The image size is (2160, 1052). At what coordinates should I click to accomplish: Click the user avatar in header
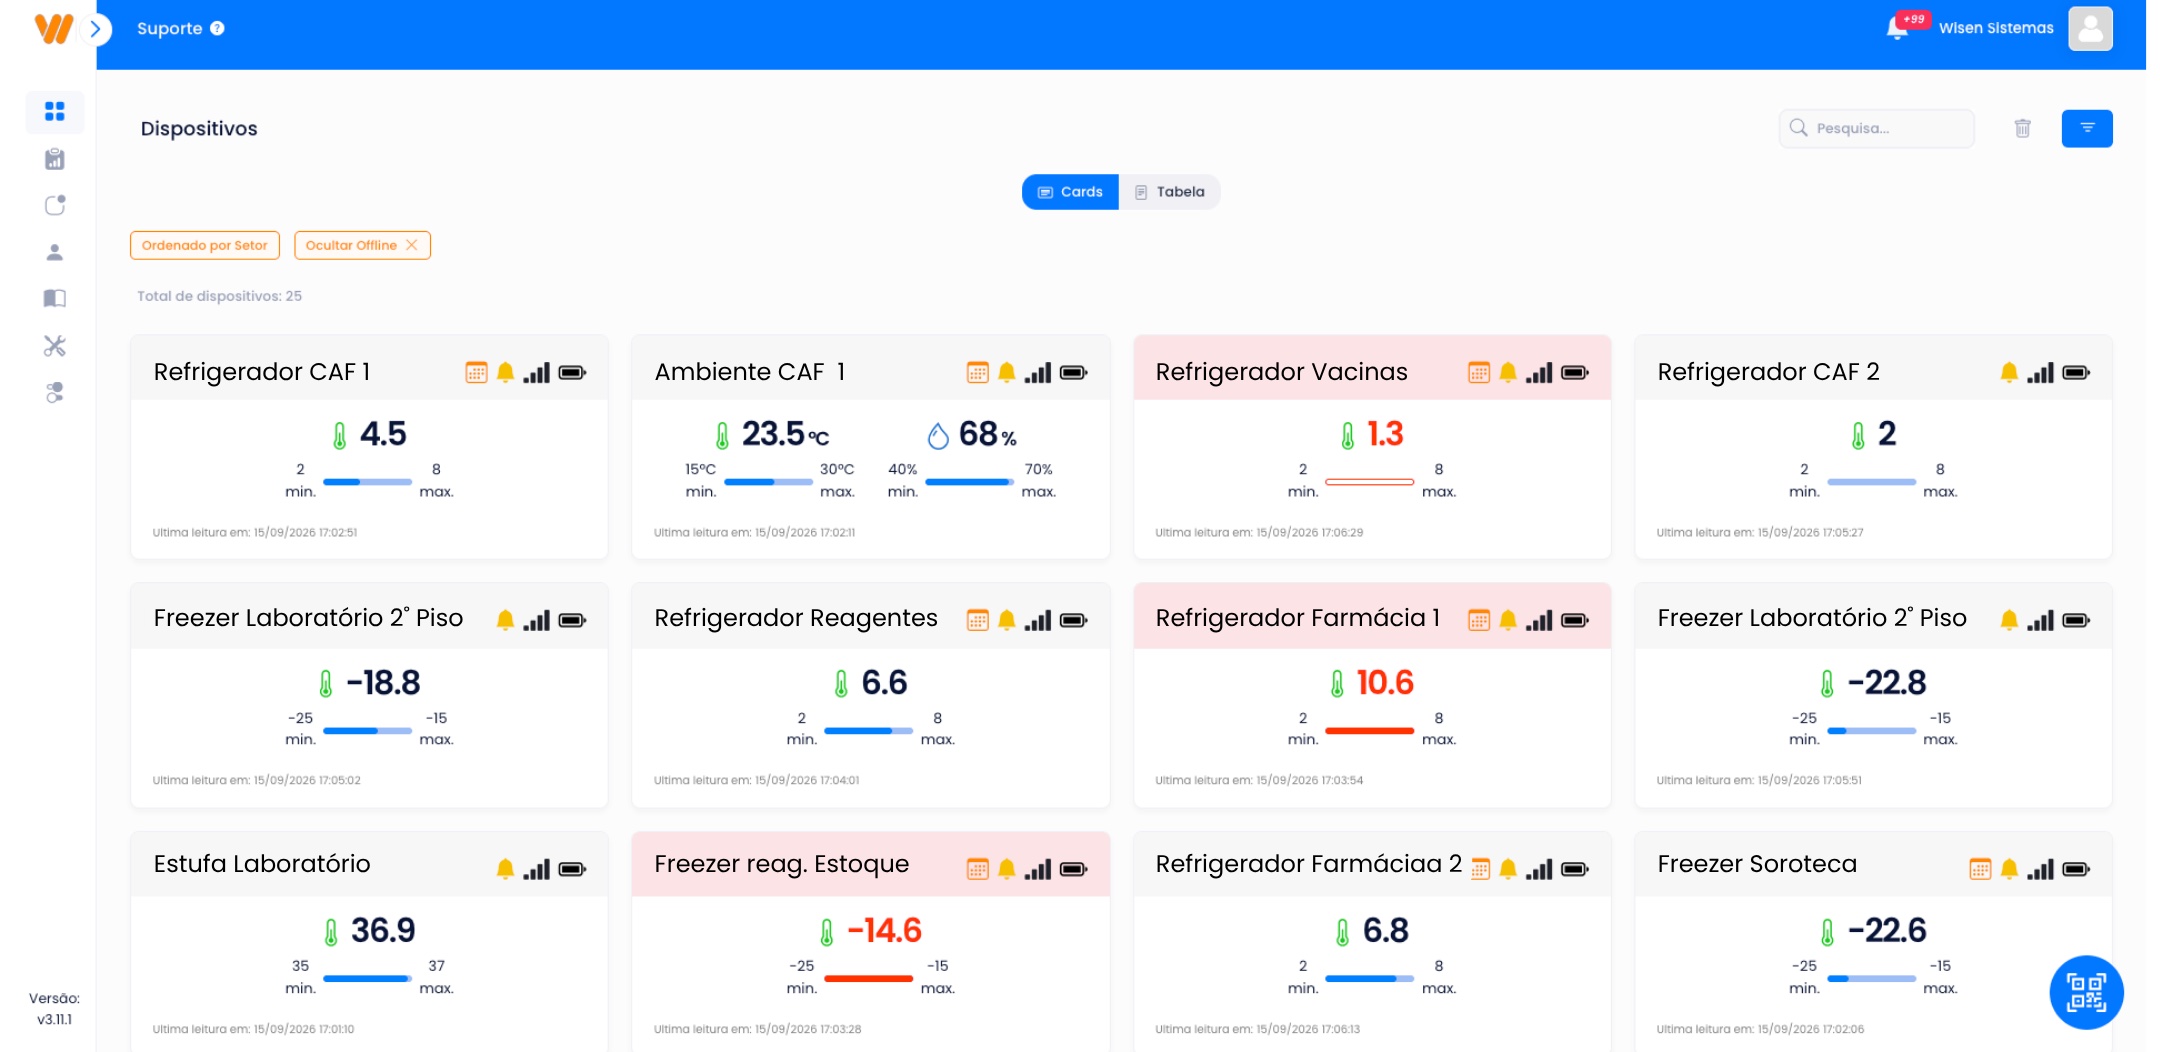point(2090,29)
